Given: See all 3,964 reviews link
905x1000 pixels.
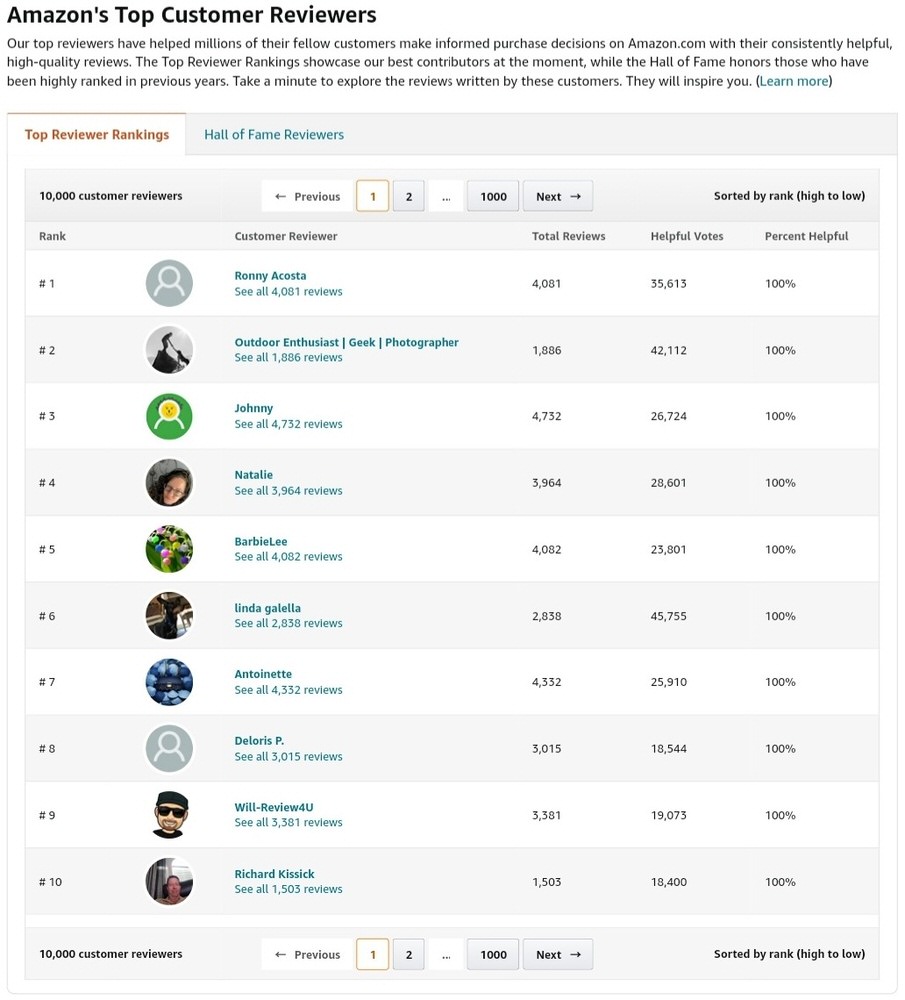Looking at the screenshot, I should [x=288, y=490].
